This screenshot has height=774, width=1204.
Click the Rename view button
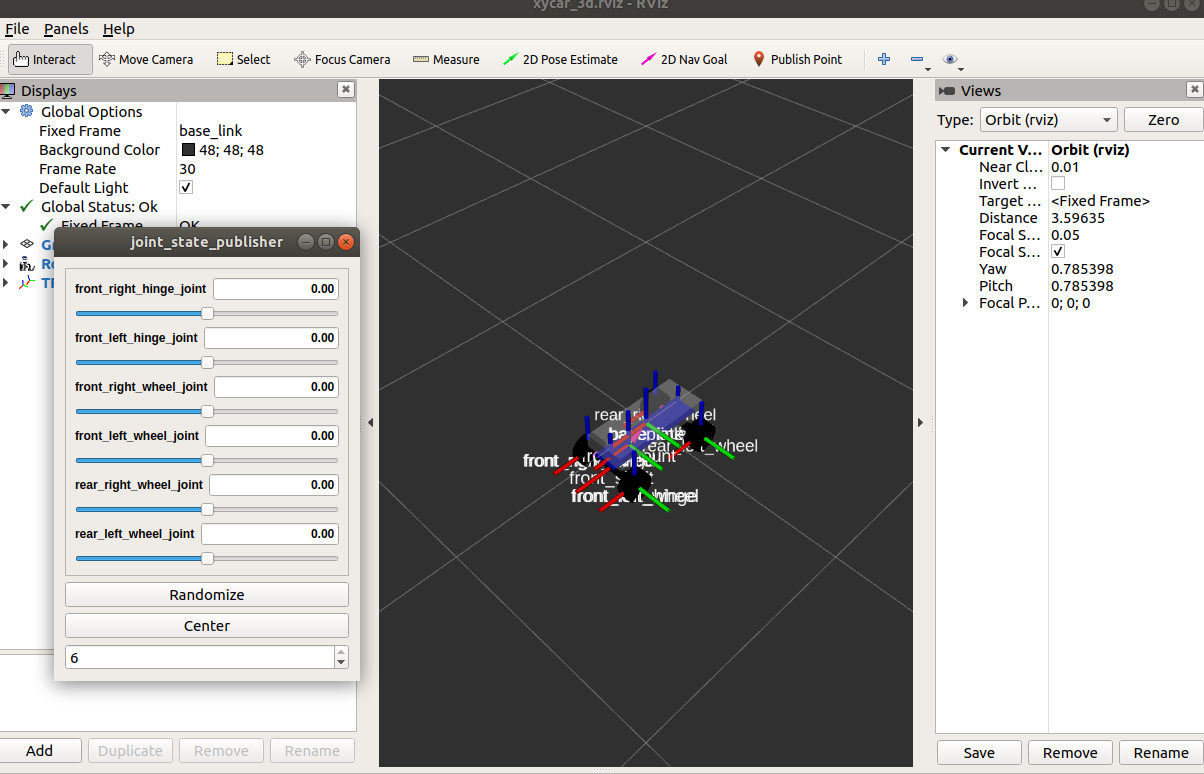(x=1161, y=753)
